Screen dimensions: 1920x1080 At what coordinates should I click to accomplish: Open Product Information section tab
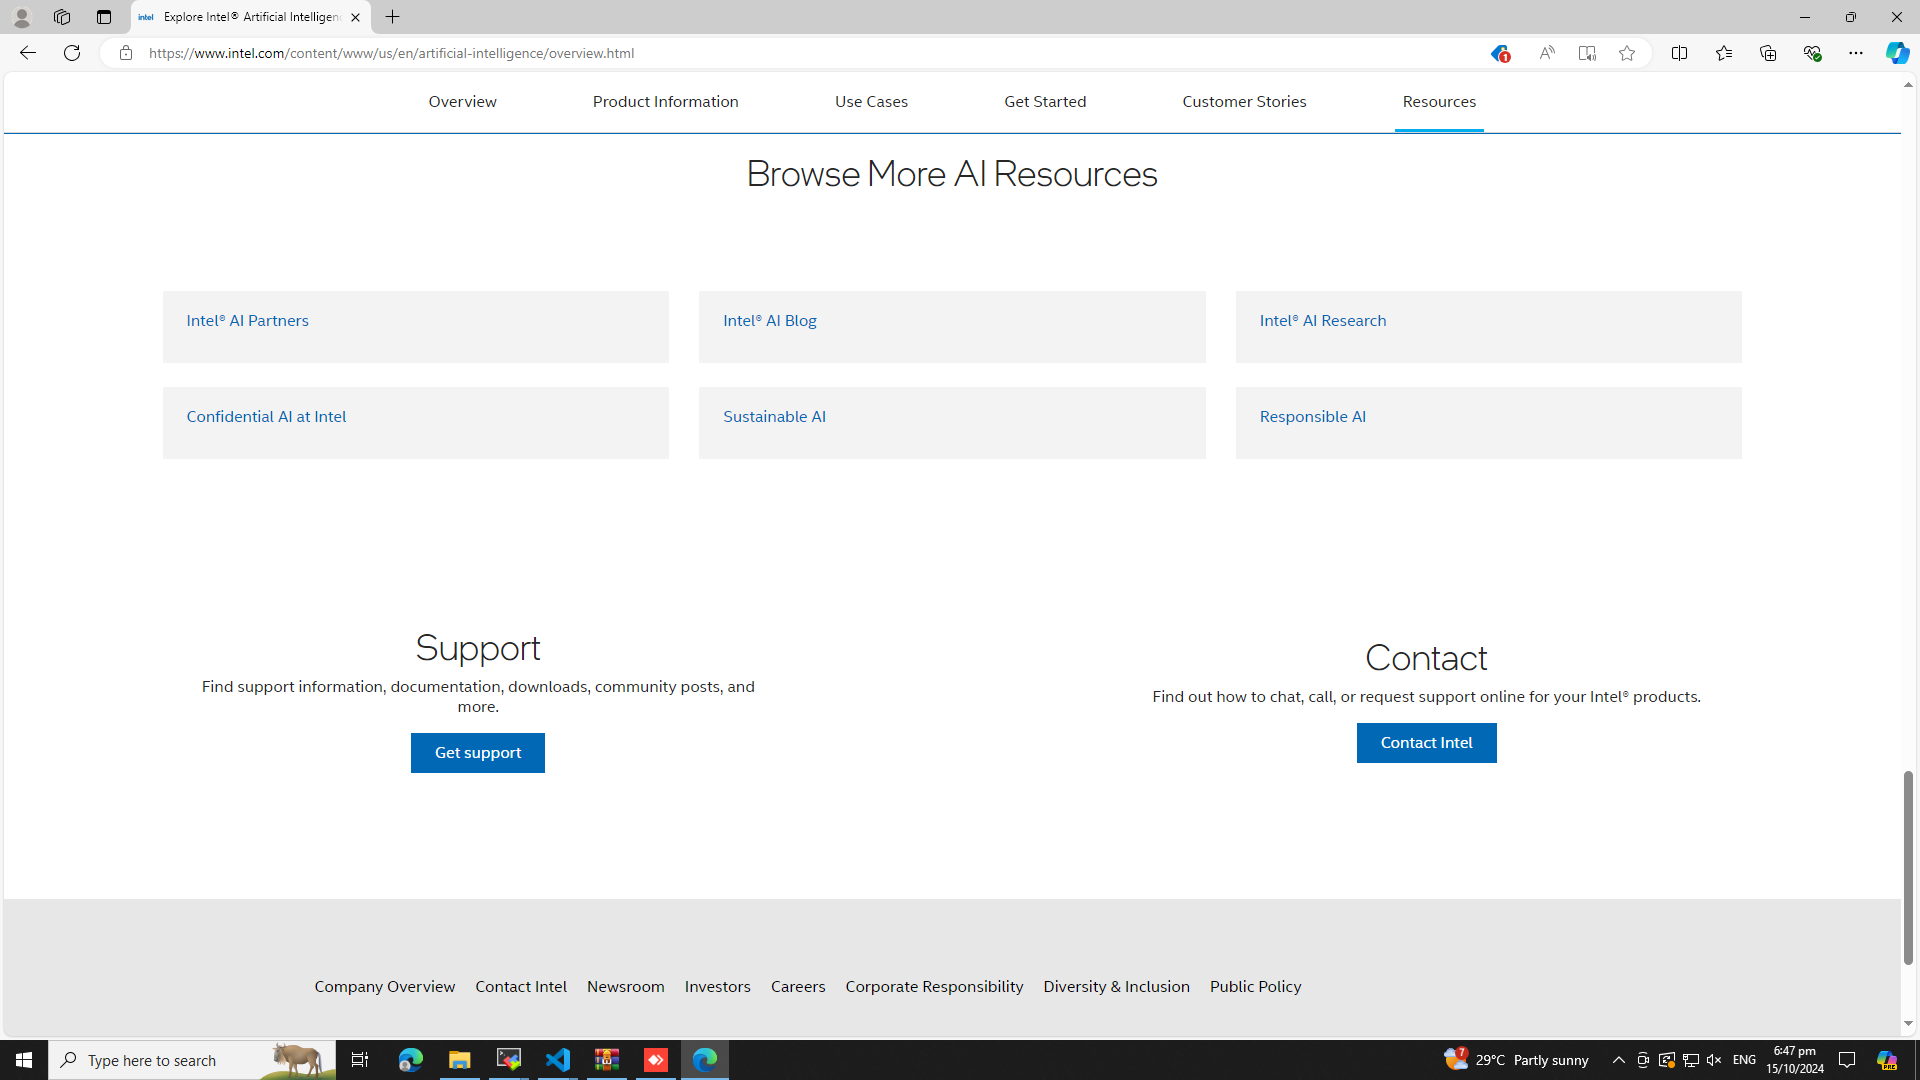click(x=665, y=102)
